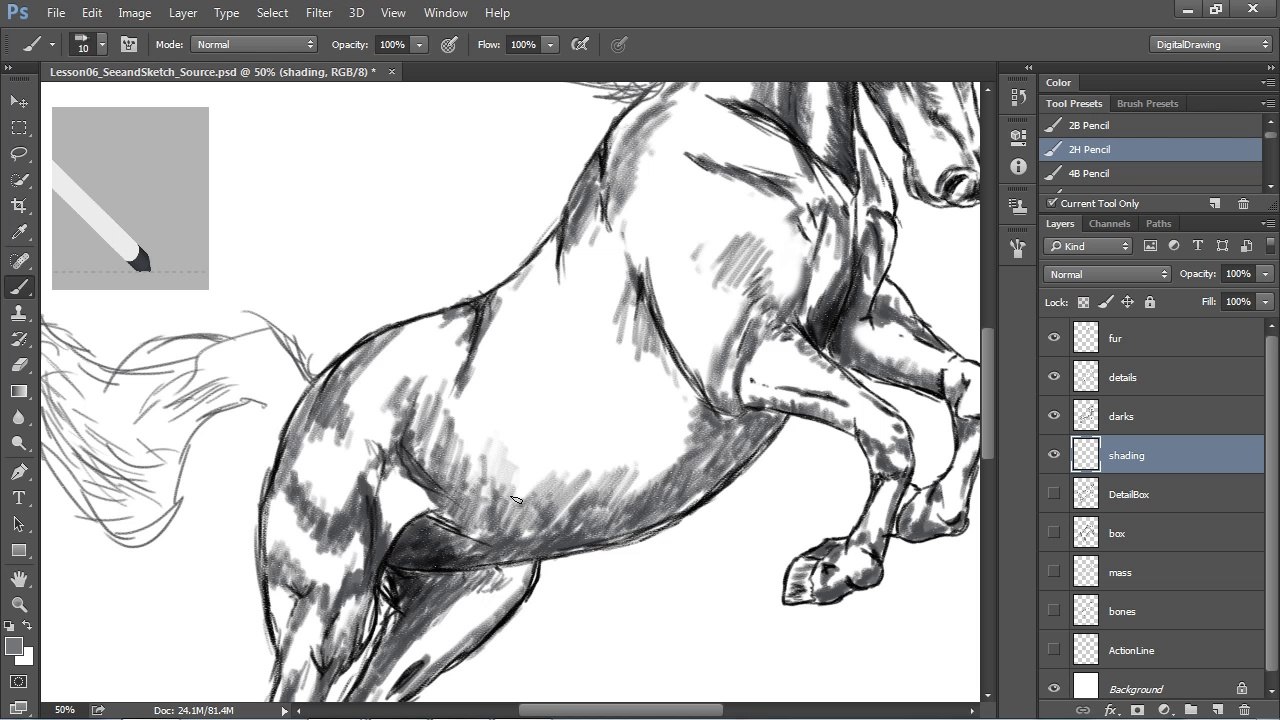Choose the 2B Pencil preset
This screenshot has height=720, width=1280.
(x=1151, y=126)
